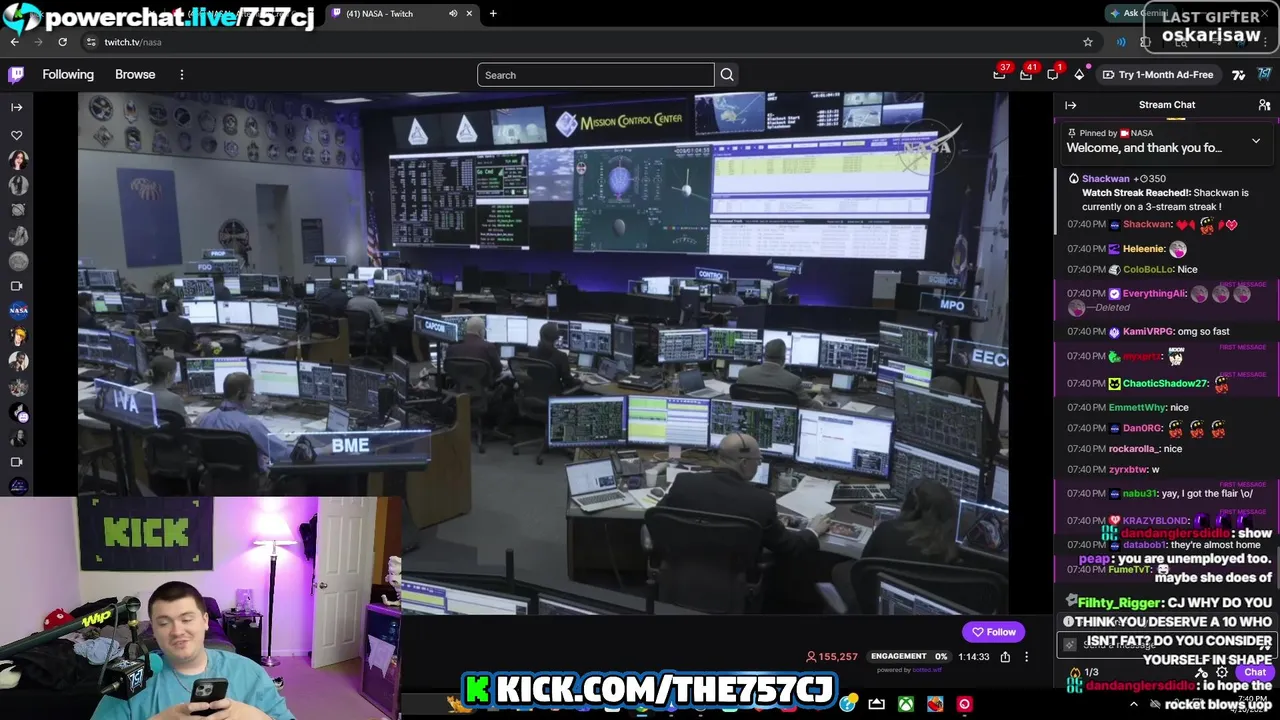1280x720 pixels.
Task: Open the Get Bits diamond icon
Action: [1079, 75]
